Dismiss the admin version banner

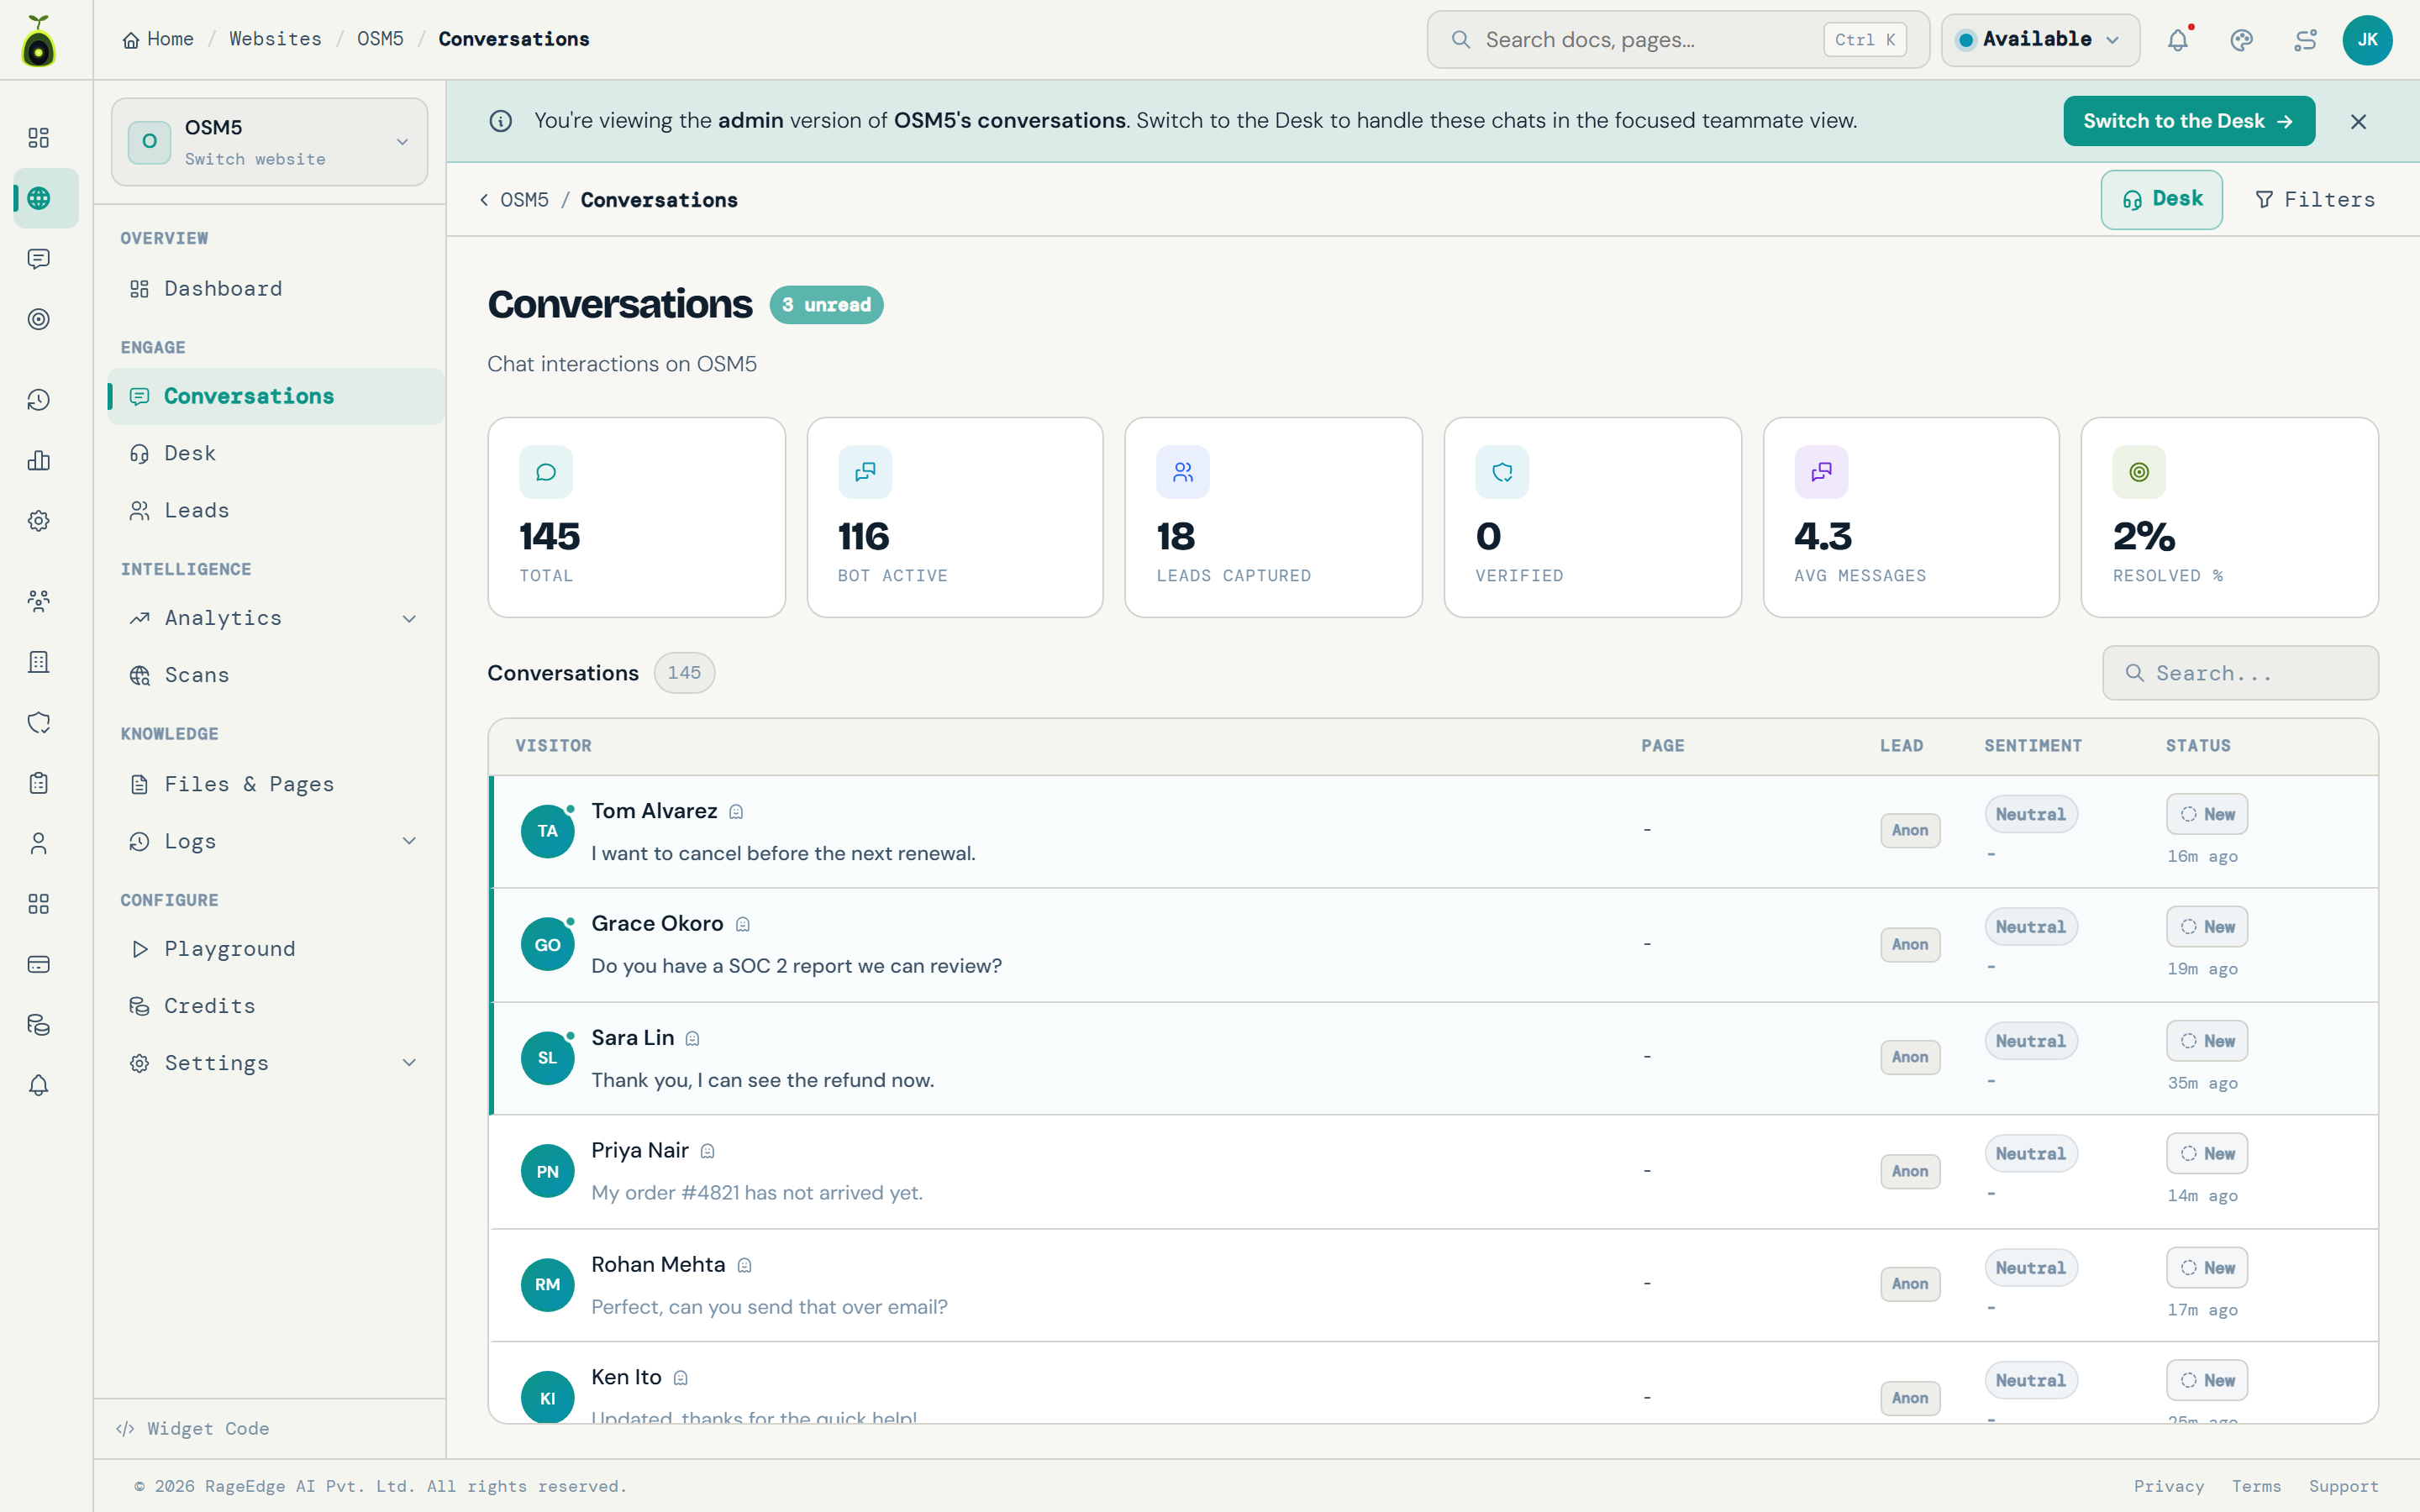click(x=2358, y=121)
